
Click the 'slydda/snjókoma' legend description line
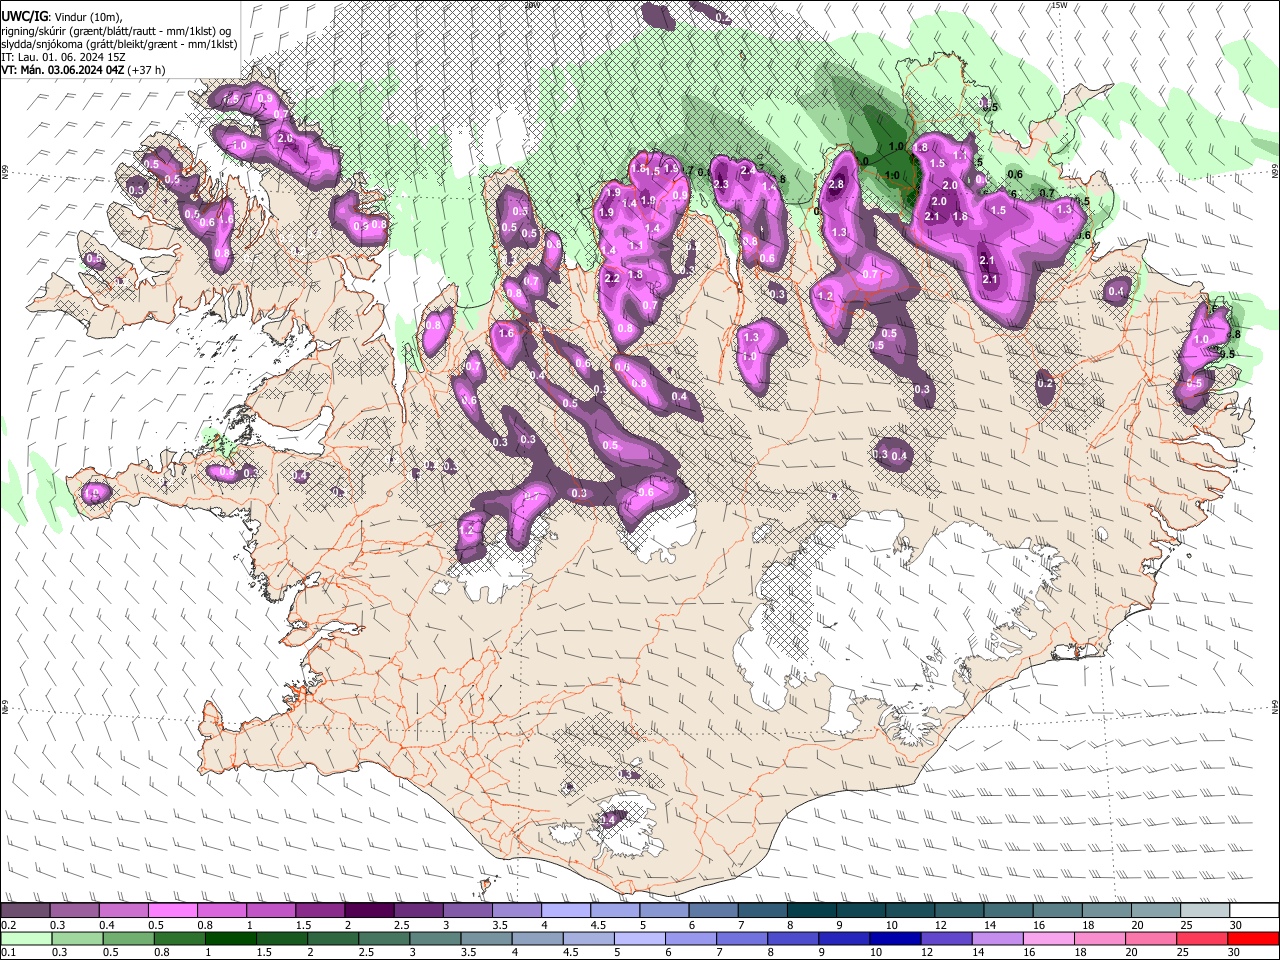coord(118,44)
